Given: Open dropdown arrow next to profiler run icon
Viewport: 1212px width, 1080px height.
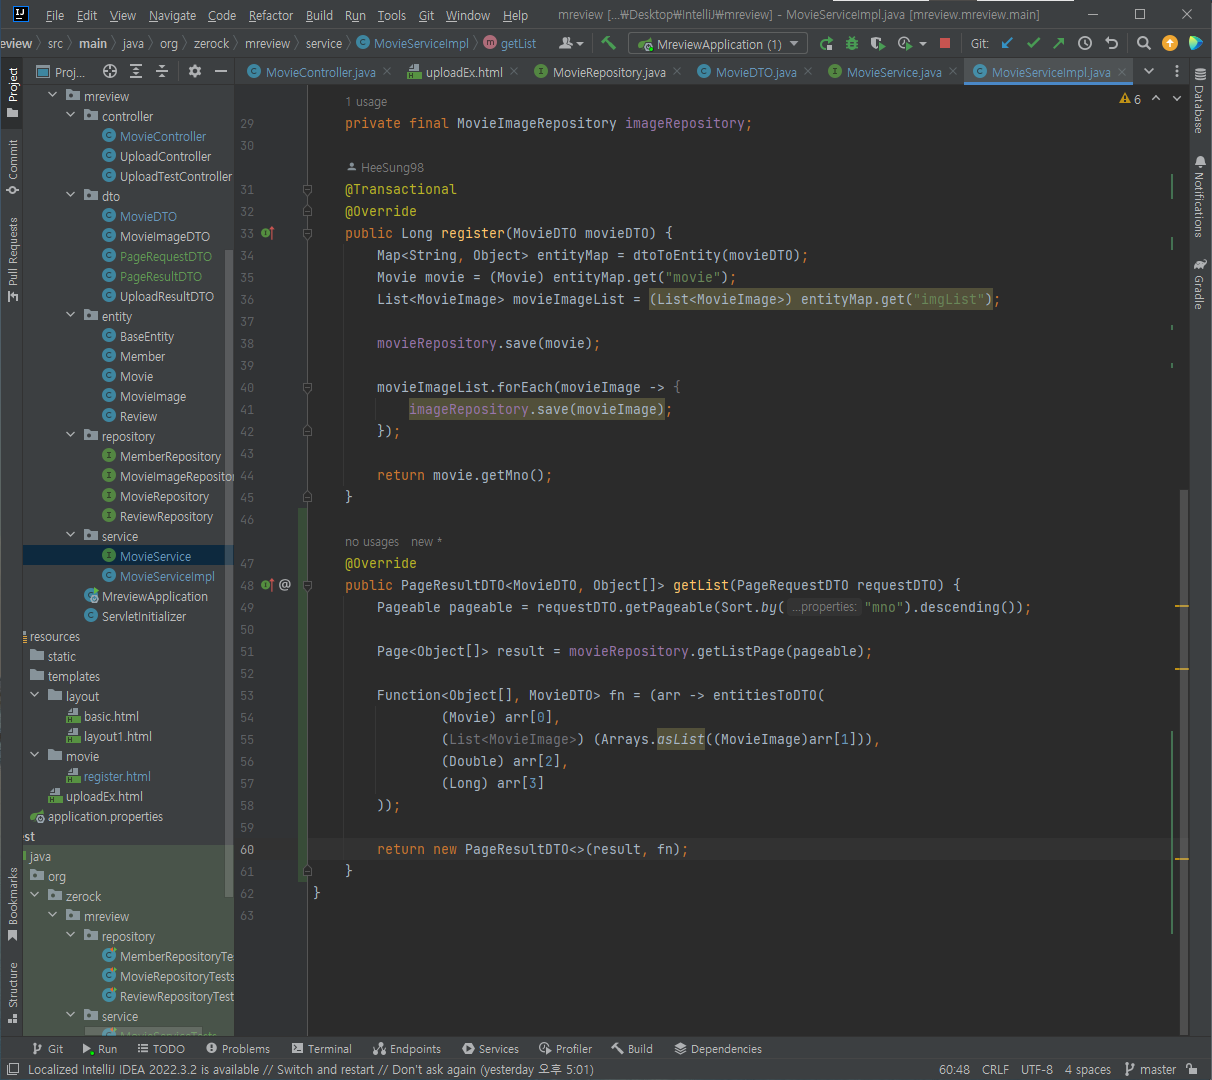Looking at the screenshot, I should (922, 43).
